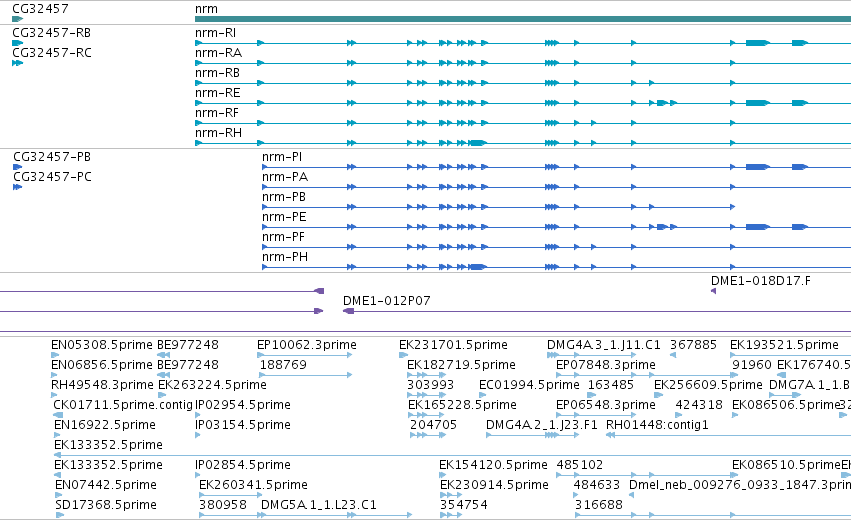Select the nrm-PH protein label
Viewport: 851px width, 520px height.
tap(284, 257)
